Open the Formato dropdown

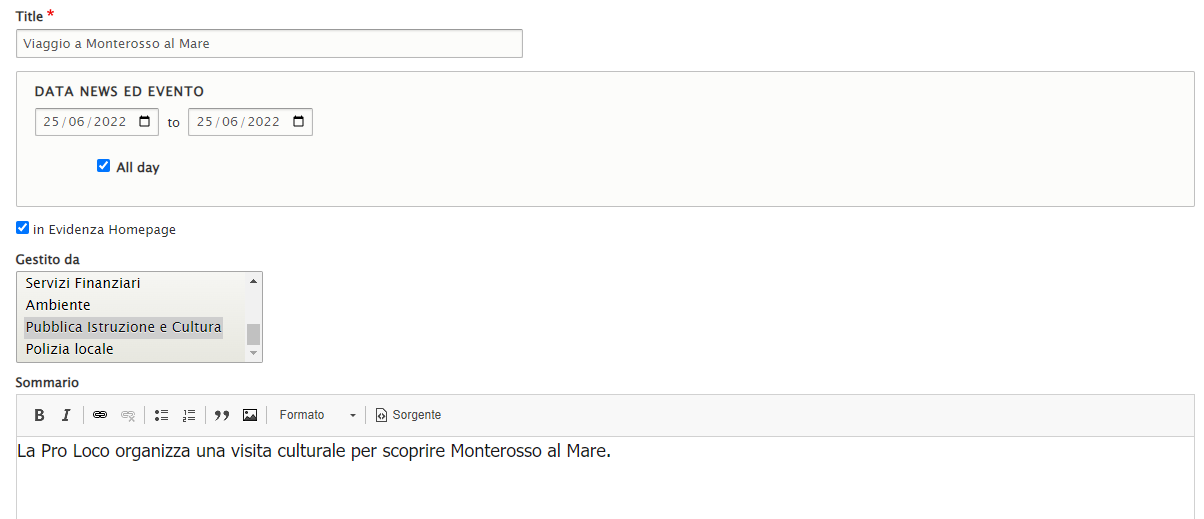pos(317,415)
